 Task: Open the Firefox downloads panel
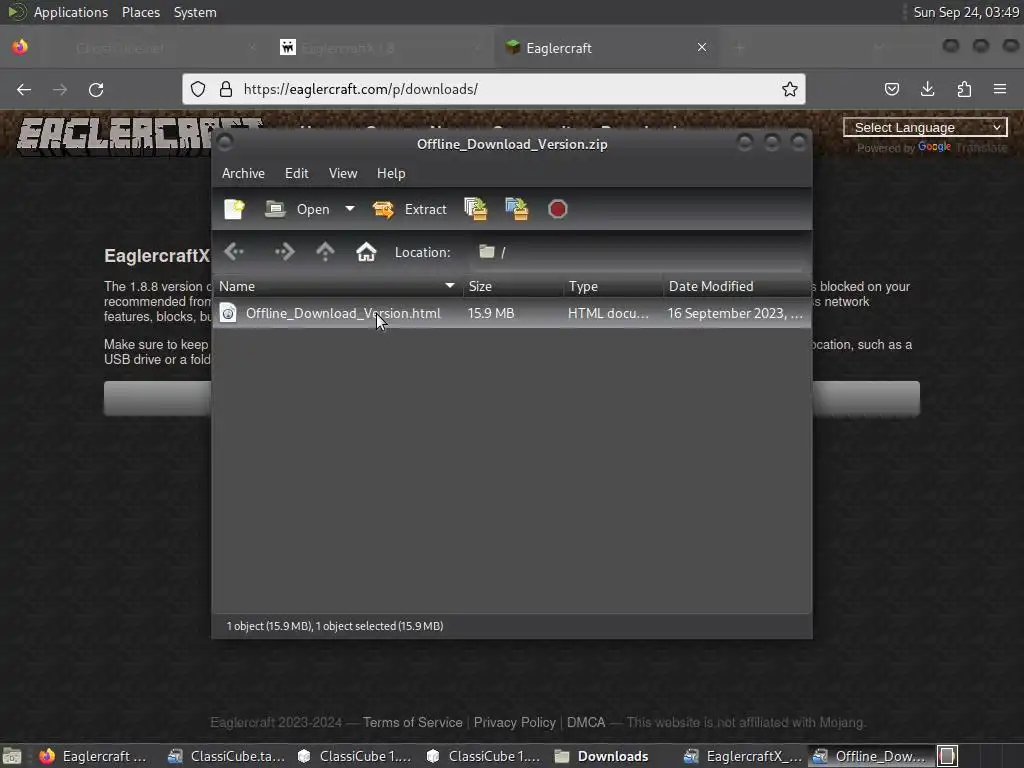tap(927, 89)
